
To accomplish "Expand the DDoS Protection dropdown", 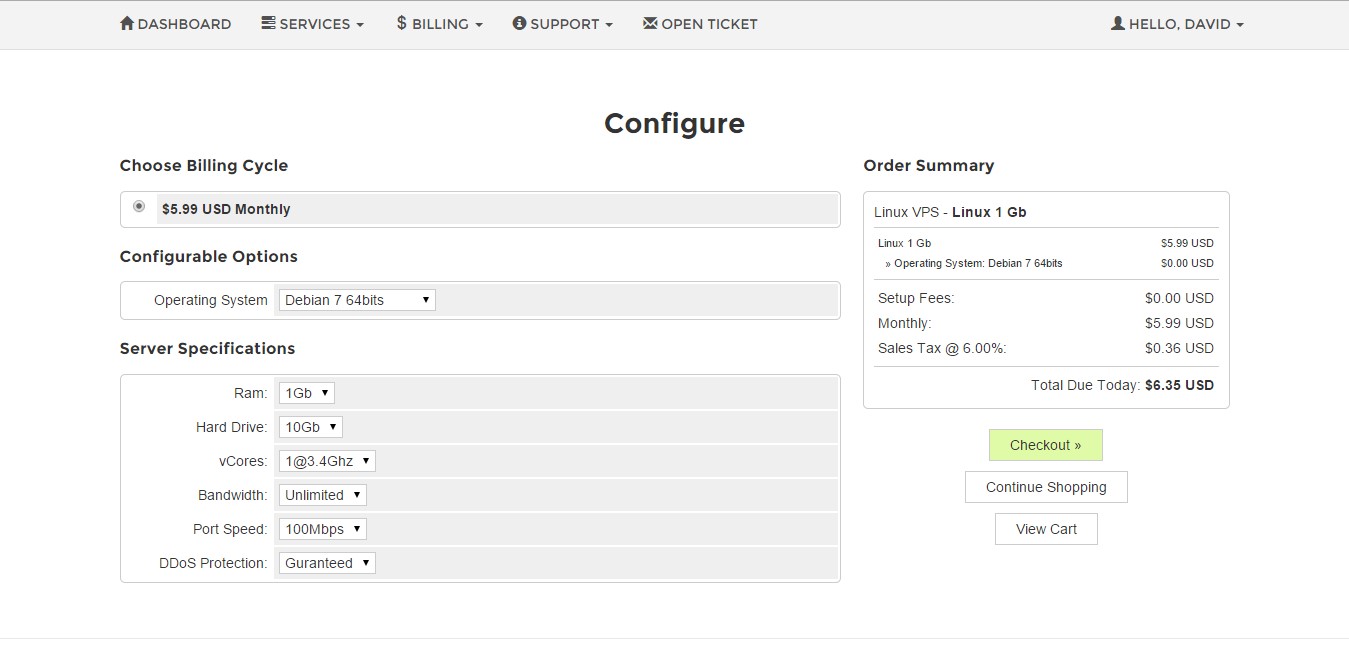I will point(327,564).
